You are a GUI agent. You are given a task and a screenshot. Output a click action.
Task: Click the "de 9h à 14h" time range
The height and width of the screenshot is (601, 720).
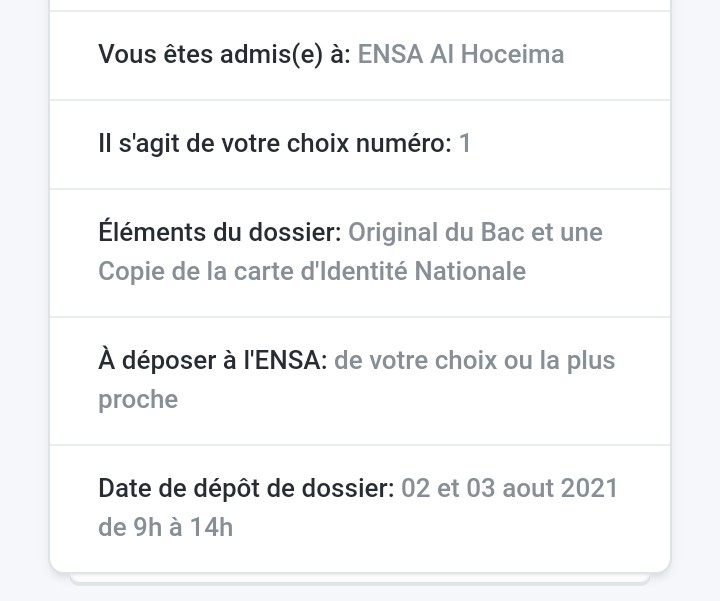(165, 527)
